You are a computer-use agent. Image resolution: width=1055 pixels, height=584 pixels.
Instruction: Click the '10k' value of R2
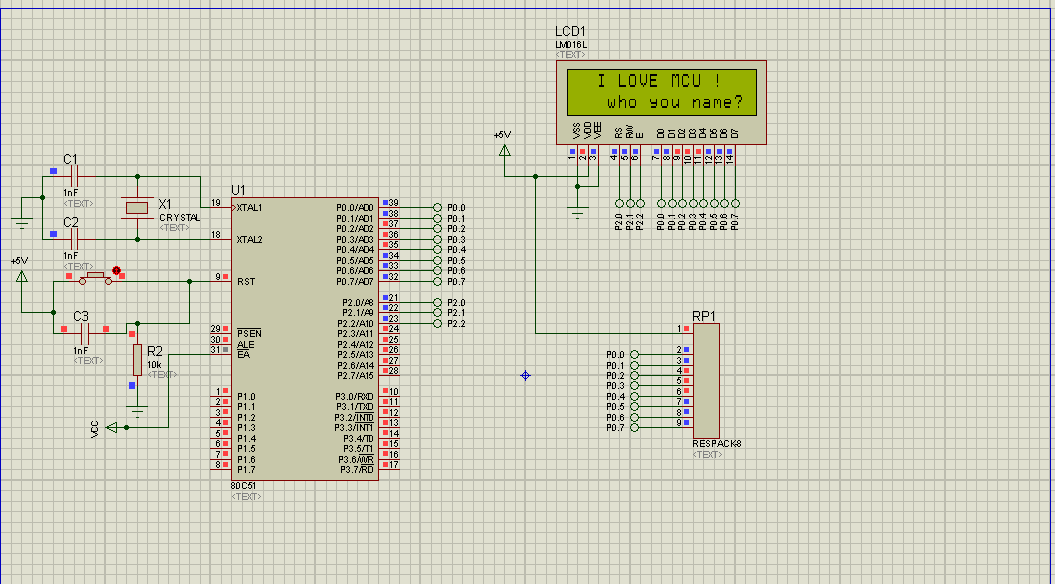point(154,364)
